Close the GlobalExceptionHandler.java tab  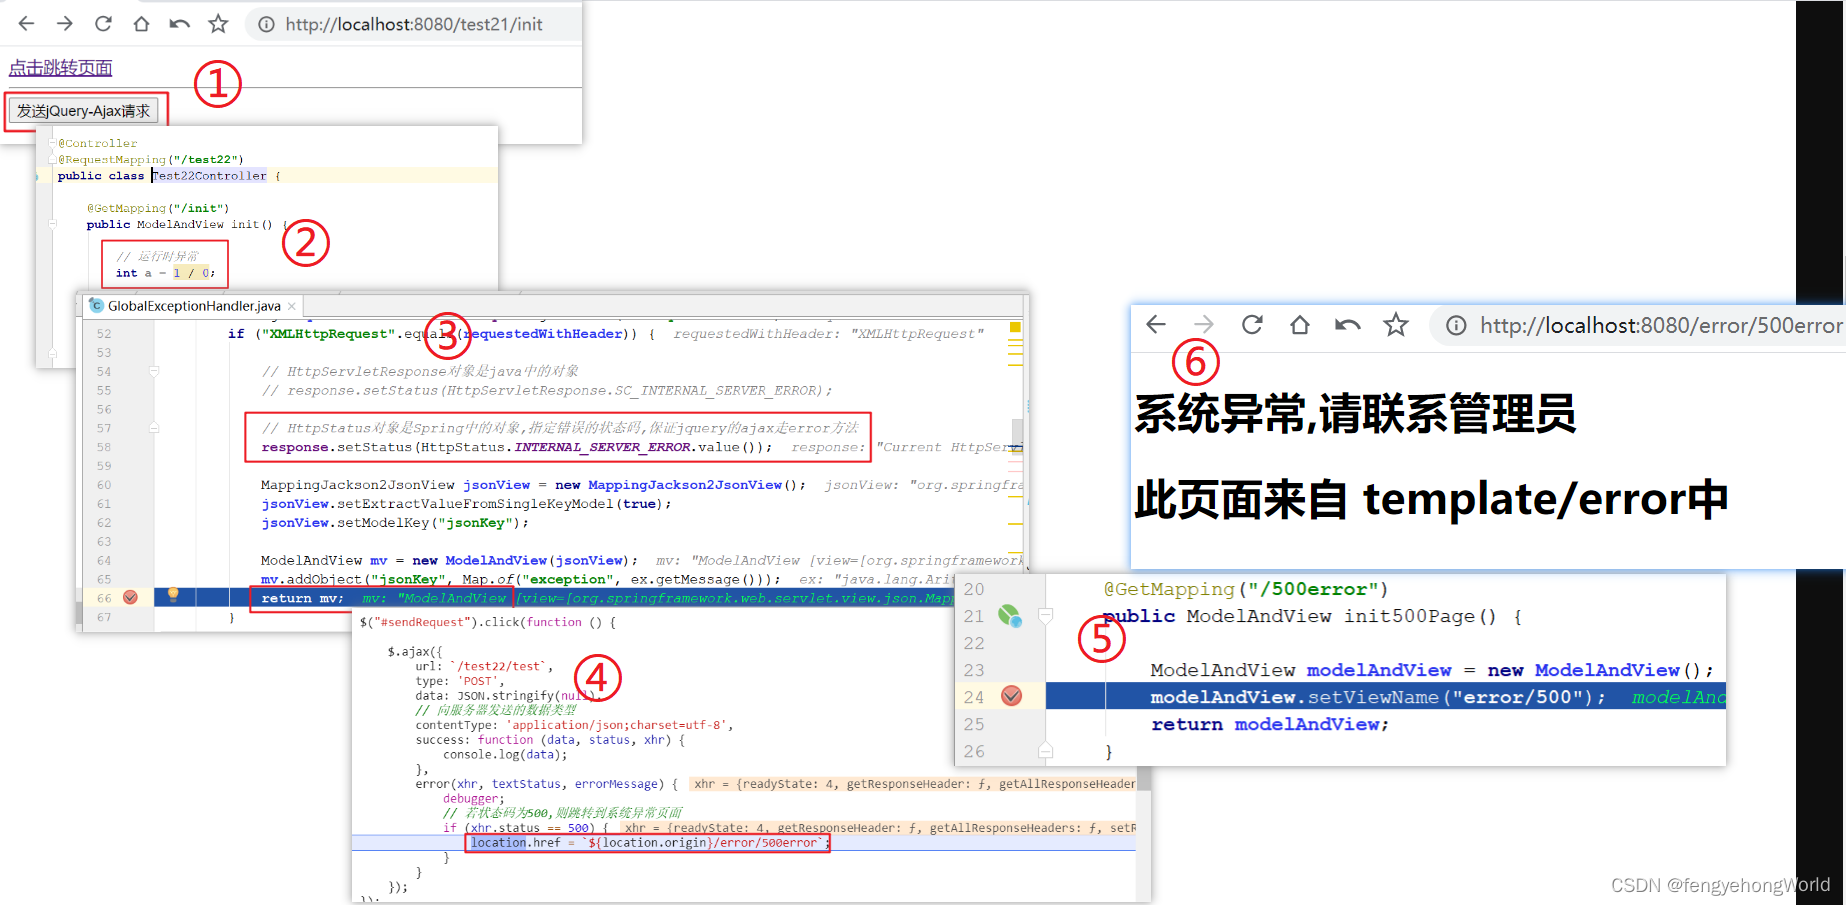pyautogui.click(x=292, y=306)
